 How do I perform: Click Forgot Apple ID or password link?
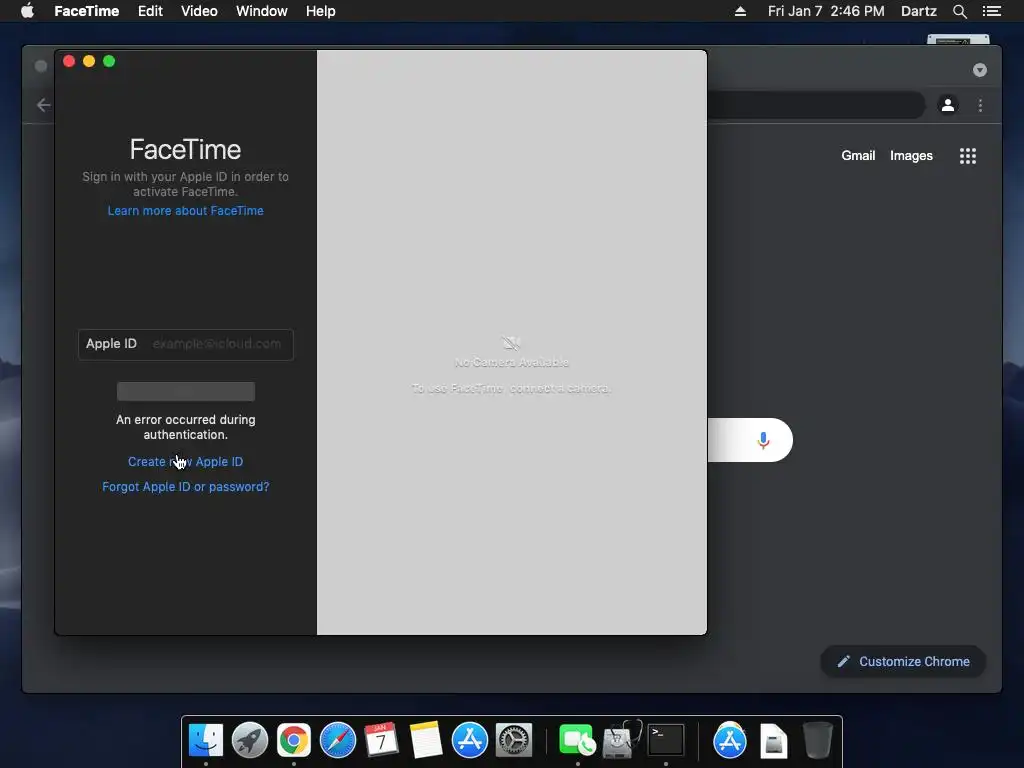click(185, 487)
